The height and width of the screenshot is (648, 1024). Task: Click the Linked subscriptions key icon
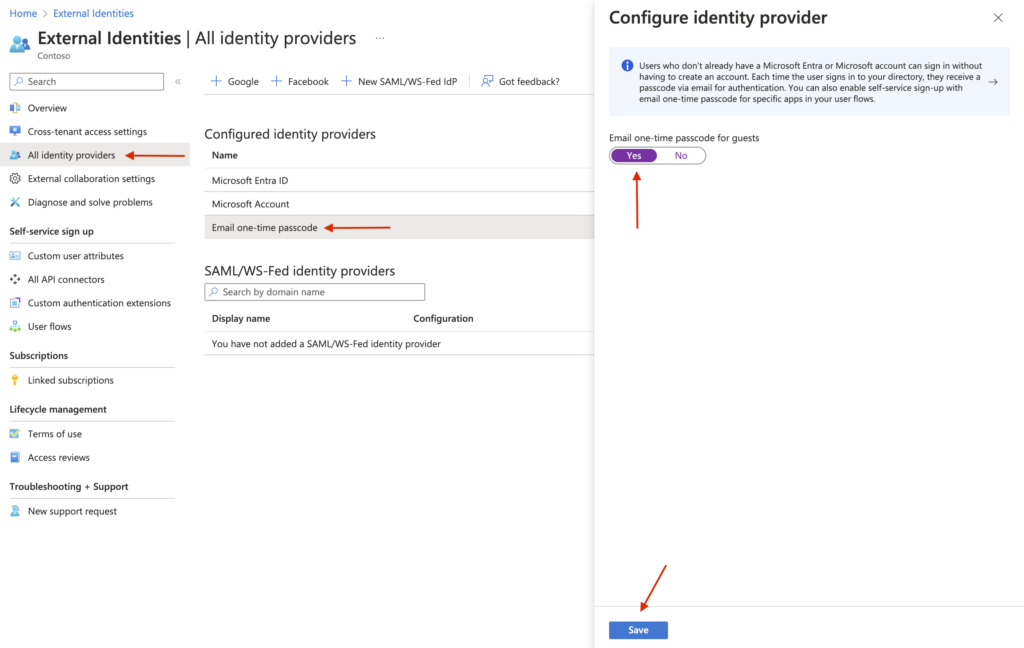point(15,380)
